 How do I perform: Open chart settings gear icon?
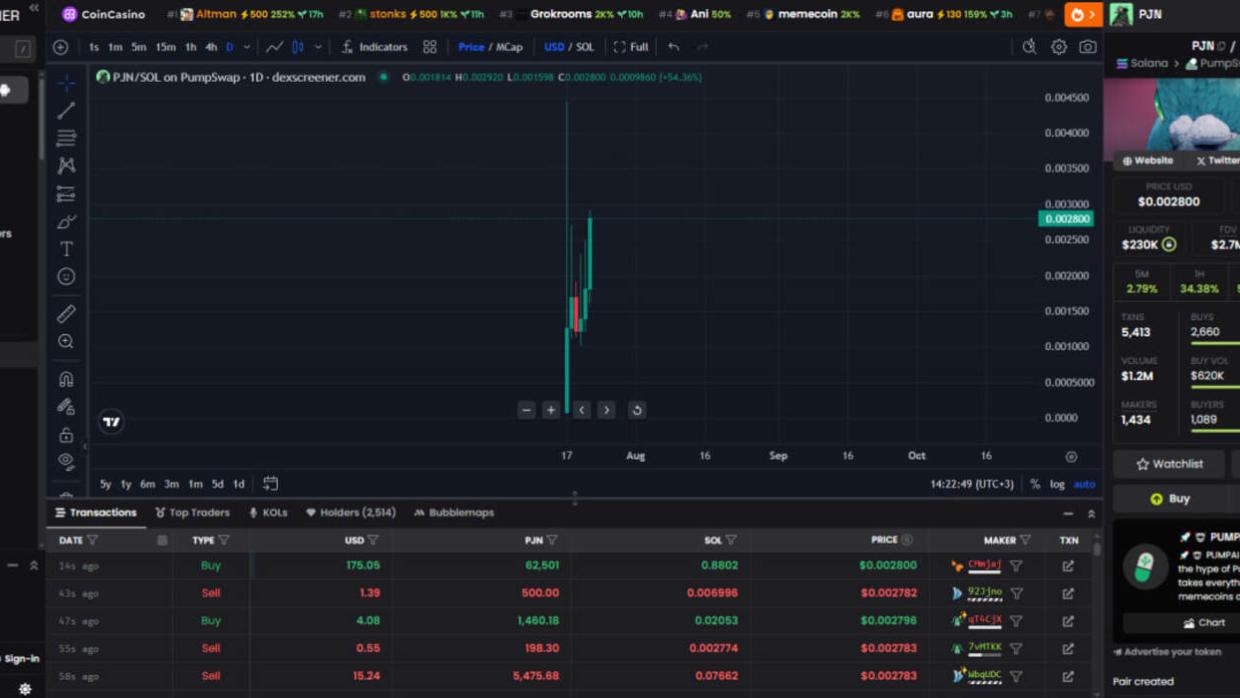tap(1059, 47)
